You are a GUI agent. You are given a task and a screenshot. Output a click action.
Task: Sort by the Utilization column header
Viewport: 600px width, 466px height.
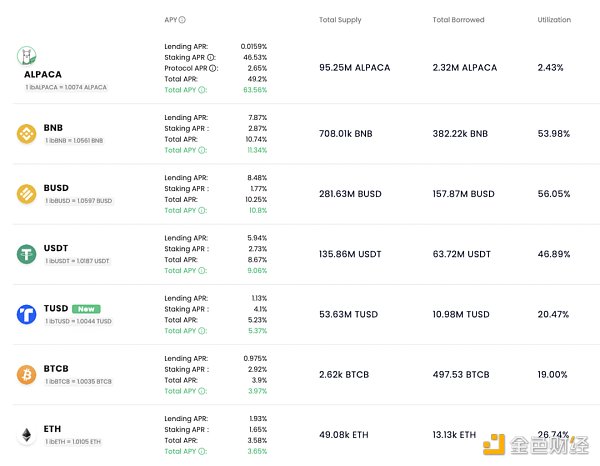(554, 20)
